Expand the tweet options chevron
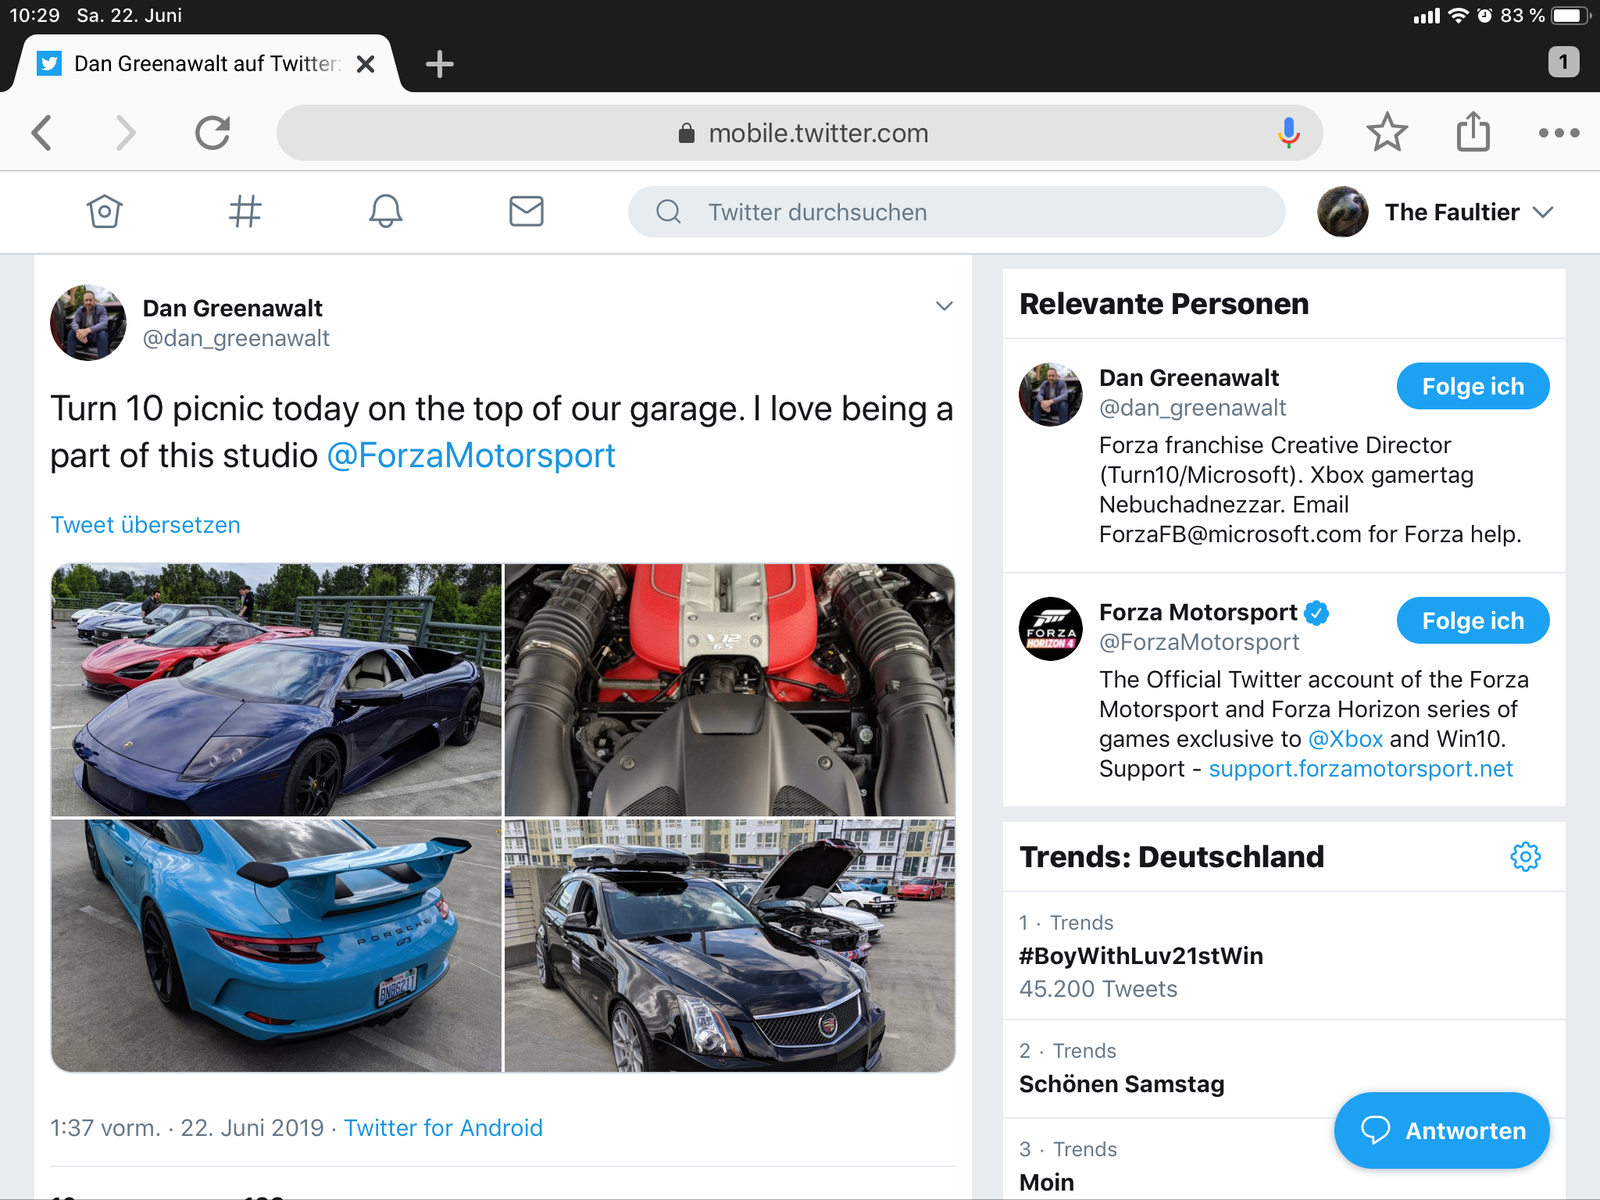Image resolution: width=1600 pixels, height=1200 pixels. [944, 306]
